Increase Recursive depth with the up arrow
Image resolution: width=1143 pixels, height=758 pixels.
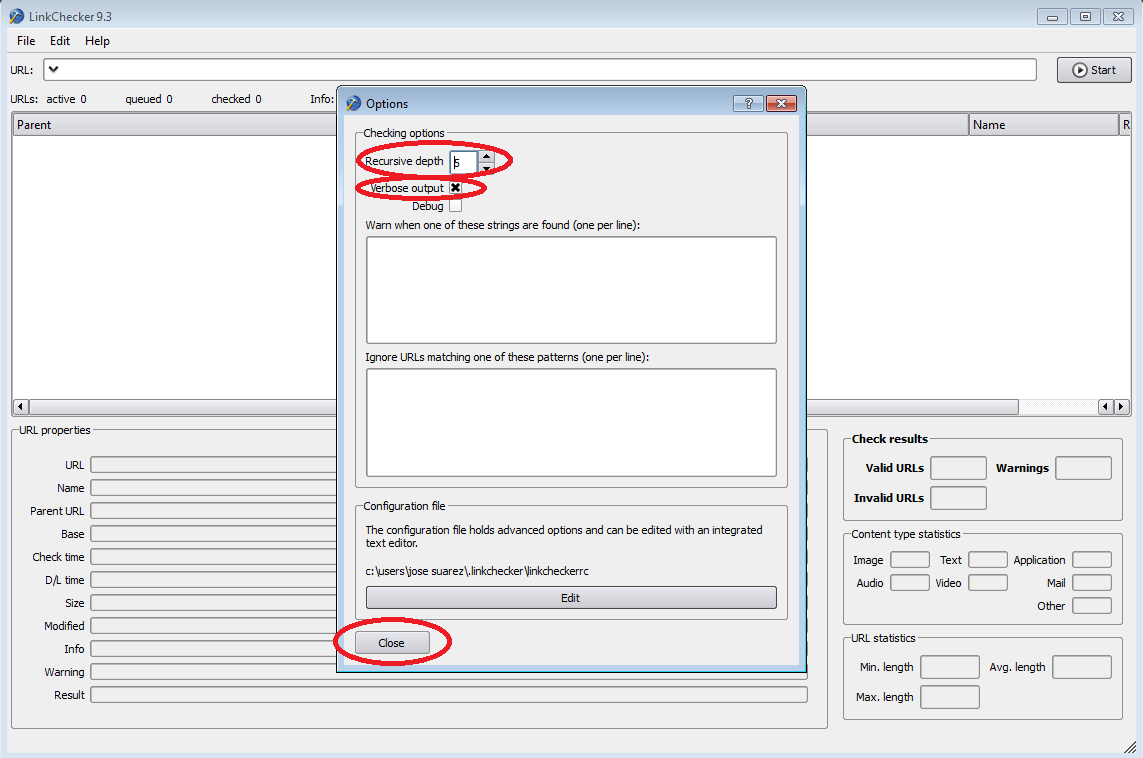486,155
